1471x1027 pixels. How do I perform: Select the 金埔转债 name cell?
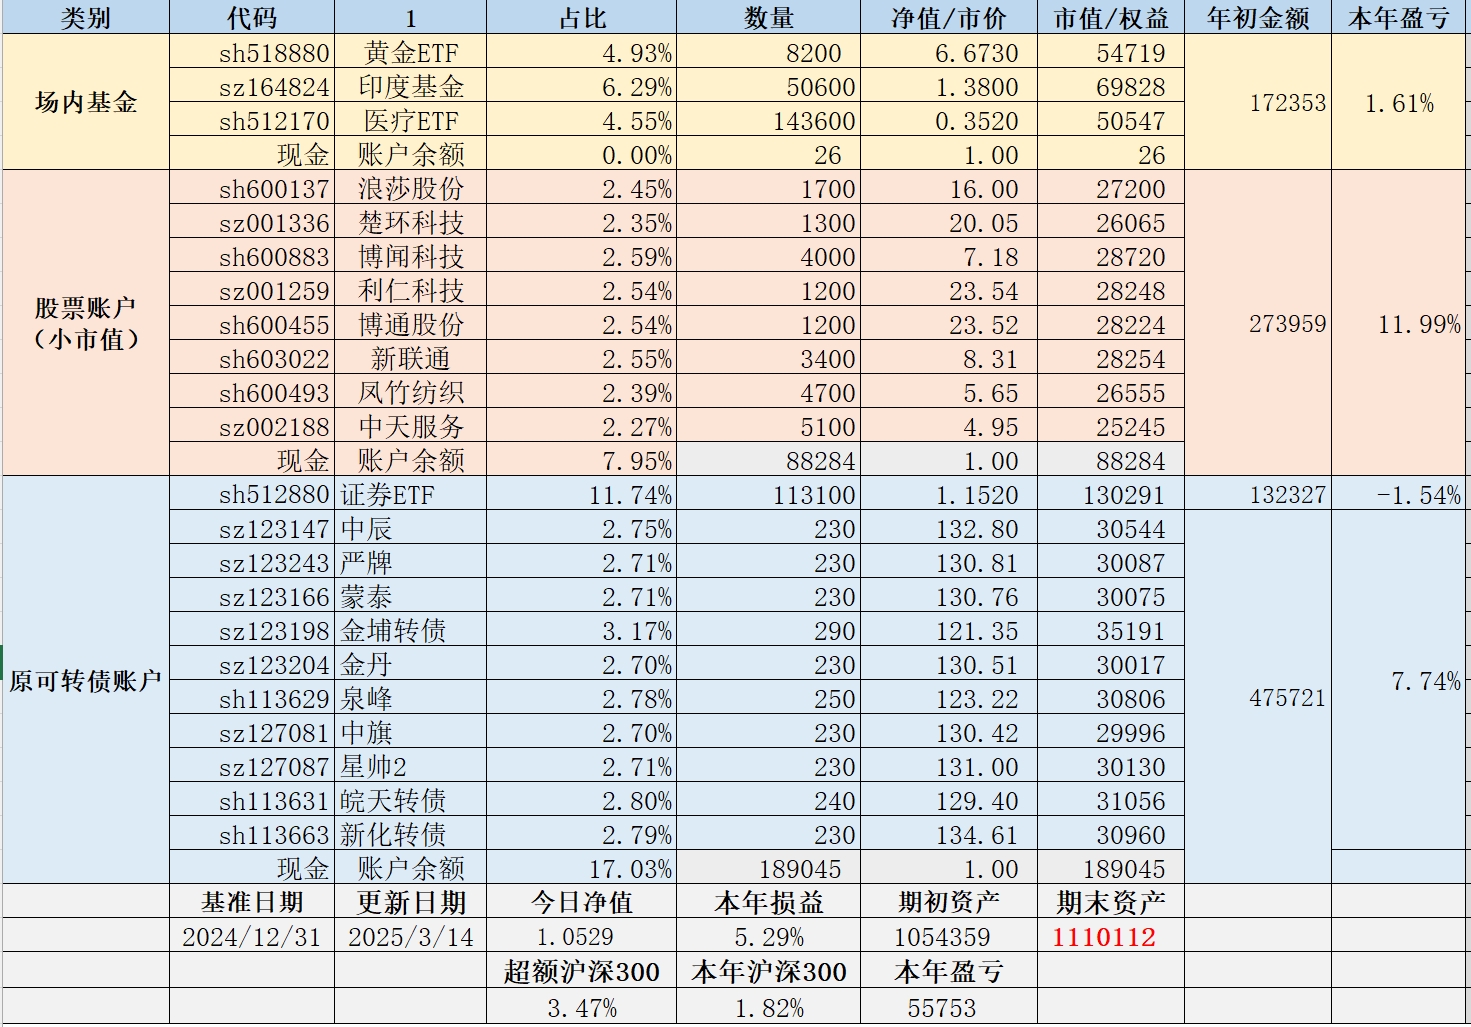tap(411, 631)
